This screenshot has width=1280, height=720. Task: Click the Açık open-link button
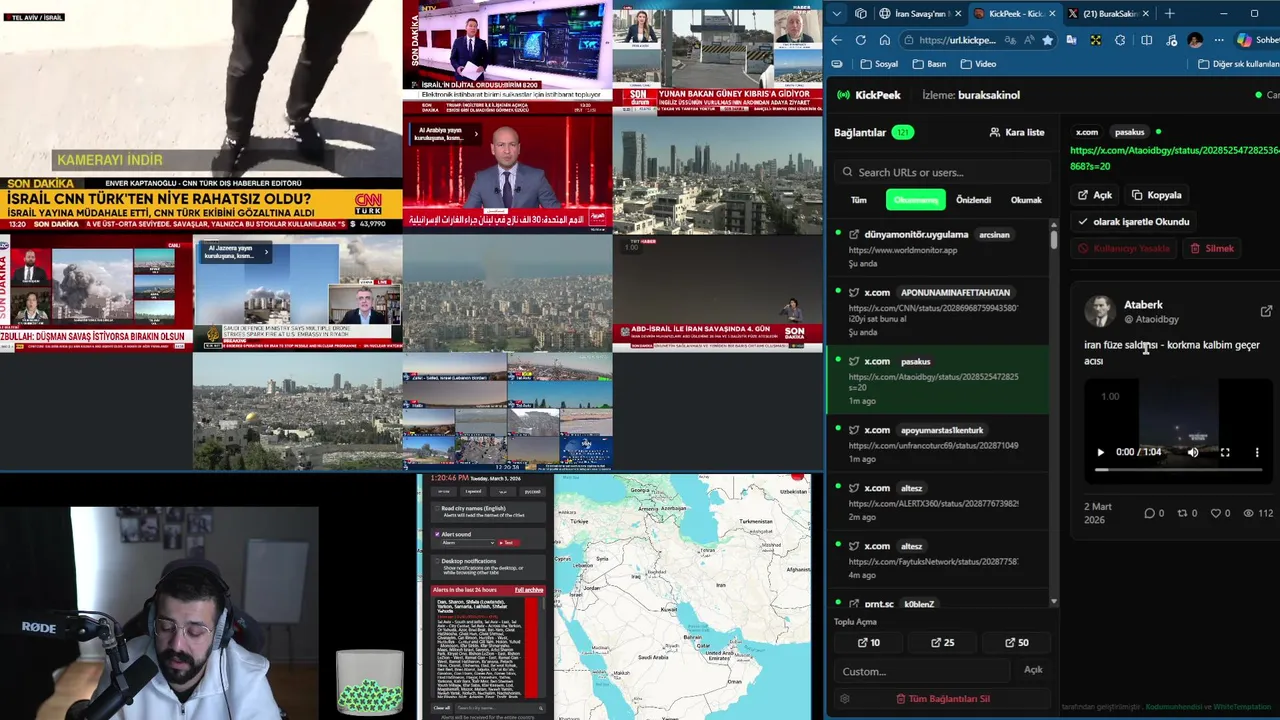click(x=1095, y=195)
